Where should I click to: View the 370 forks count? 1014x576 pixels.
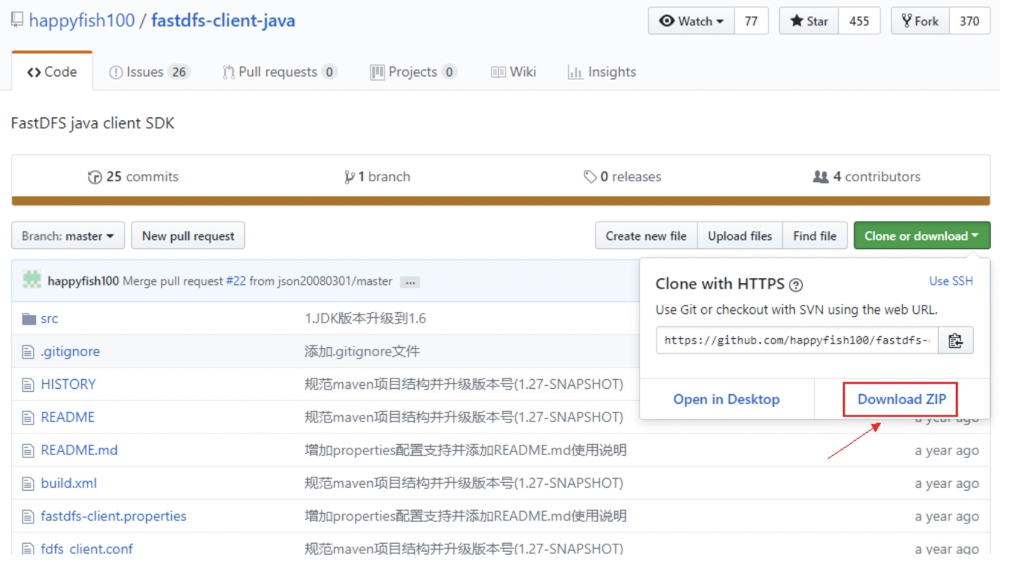tap(969, 21)
